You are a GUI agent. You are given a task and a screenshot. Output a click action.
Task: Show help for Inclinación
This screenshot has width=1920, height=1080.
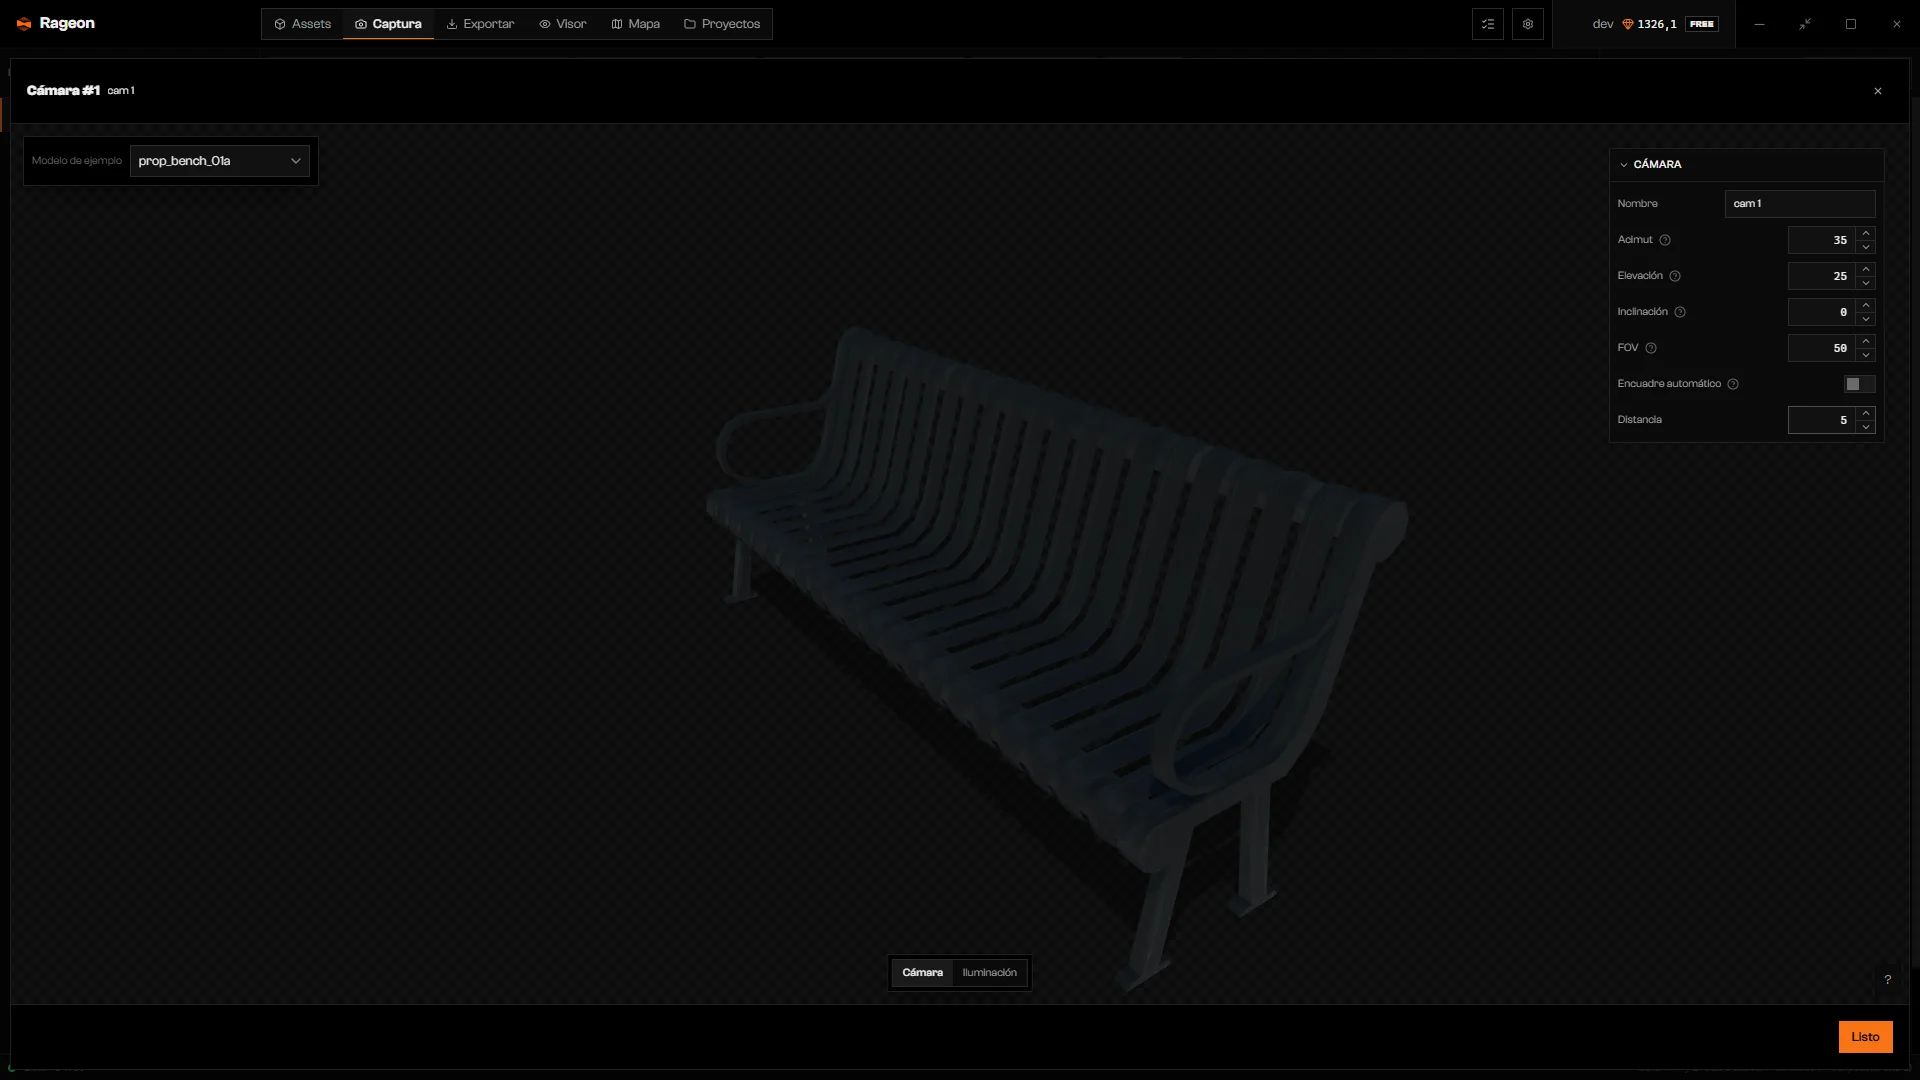point(1680,312)
